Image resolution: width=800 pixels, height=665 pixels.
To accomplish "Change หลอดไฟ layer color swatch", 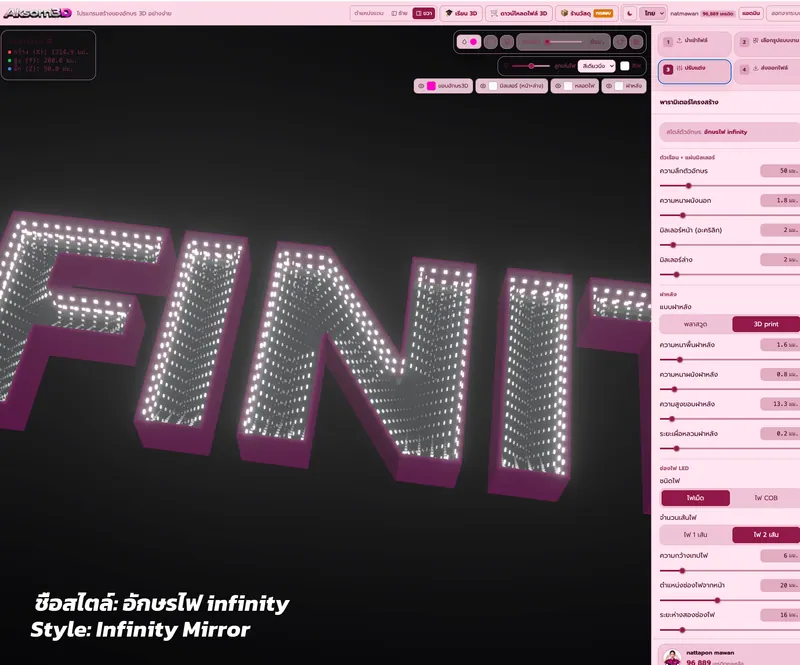I will pyautogui.click(x=568, y=86).
